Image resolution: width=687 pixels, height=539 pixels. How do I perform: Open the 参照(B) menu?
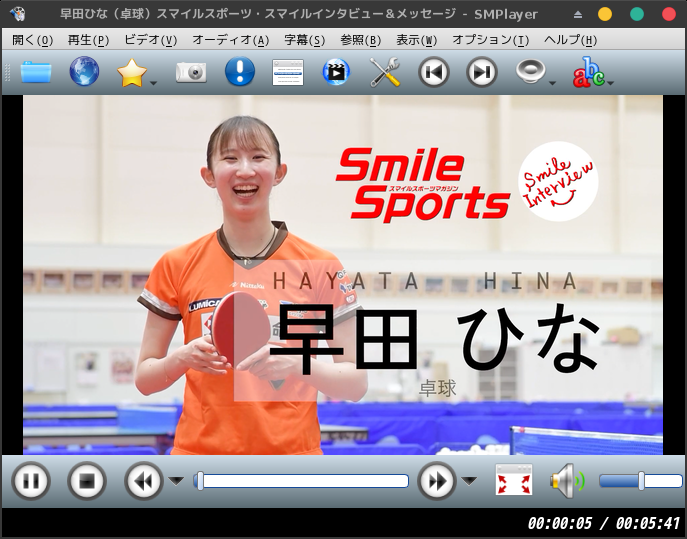[x=361, y=40]
